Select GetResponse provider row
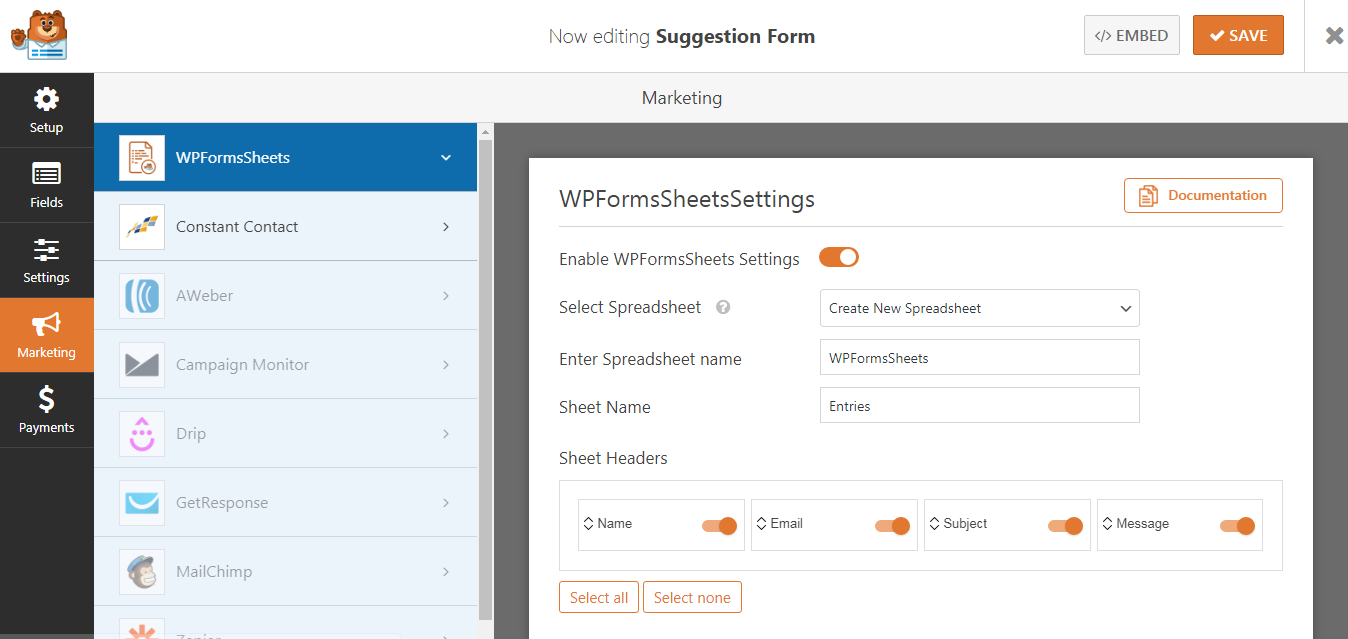The image size is (1348, 639). coord(286,503)
